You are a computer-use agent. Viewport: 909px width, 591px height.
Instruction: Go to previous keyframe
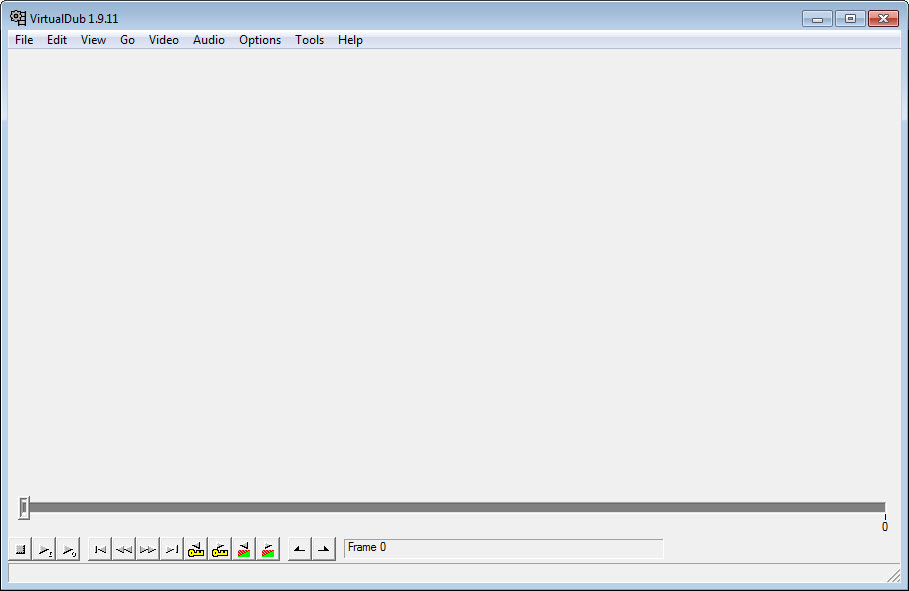196,549
